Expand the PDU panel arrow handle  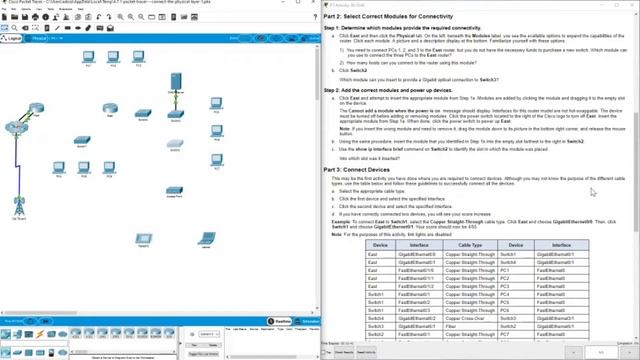(181, 343)
